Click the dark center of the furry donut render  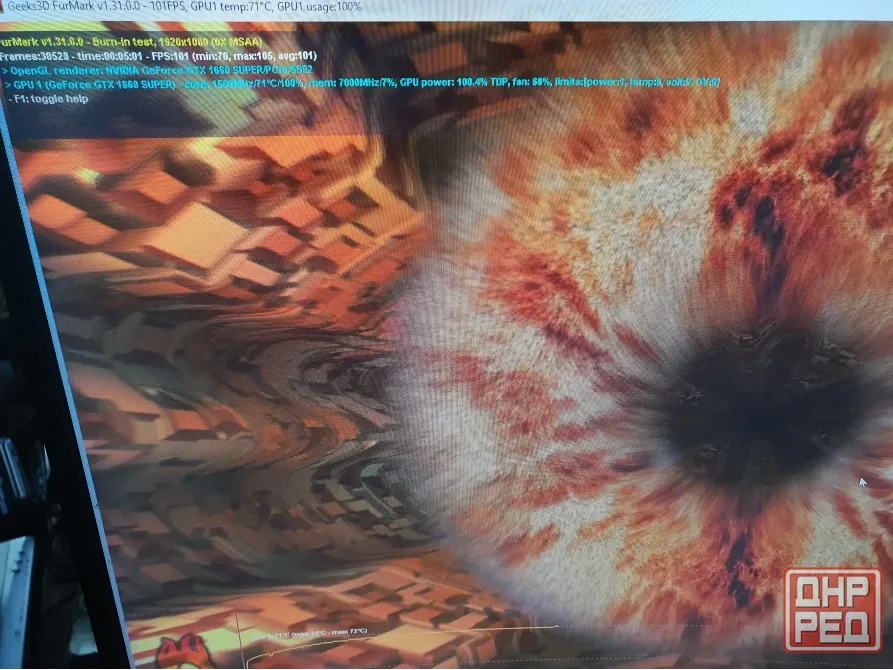pyautogui.click(x=766, y=407)
